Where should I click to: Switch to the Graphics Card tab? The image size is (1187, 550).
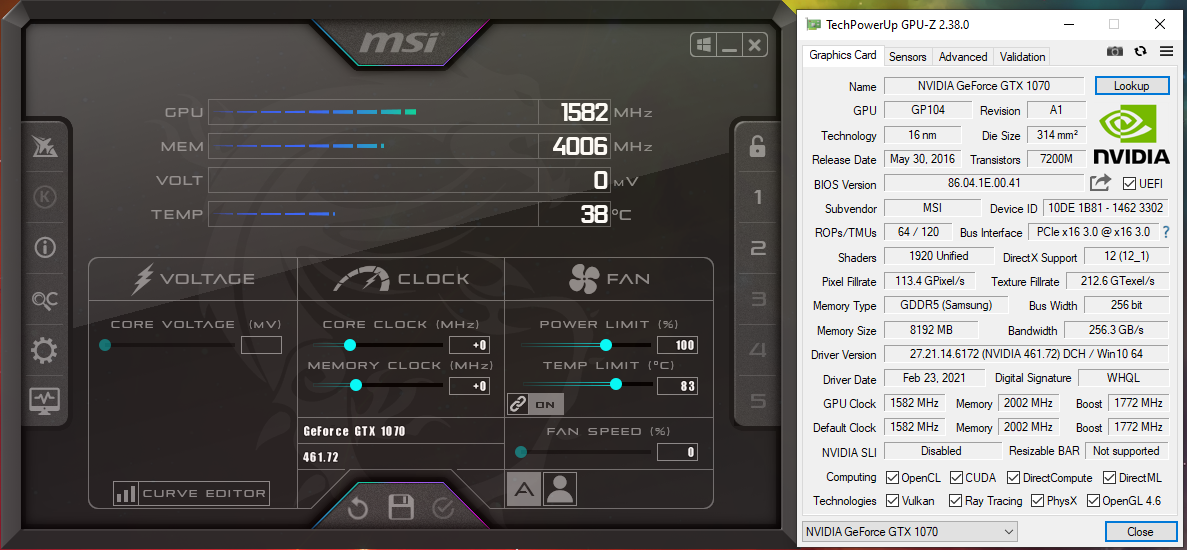[843, 55]
